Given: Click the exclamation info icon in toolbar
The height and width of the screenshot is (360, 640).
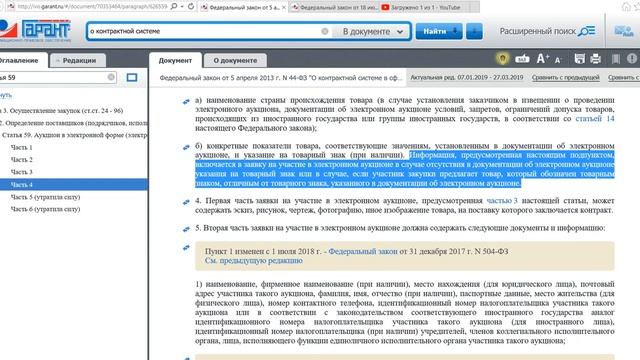Looking at the screenshot, I should coord(632,59).
